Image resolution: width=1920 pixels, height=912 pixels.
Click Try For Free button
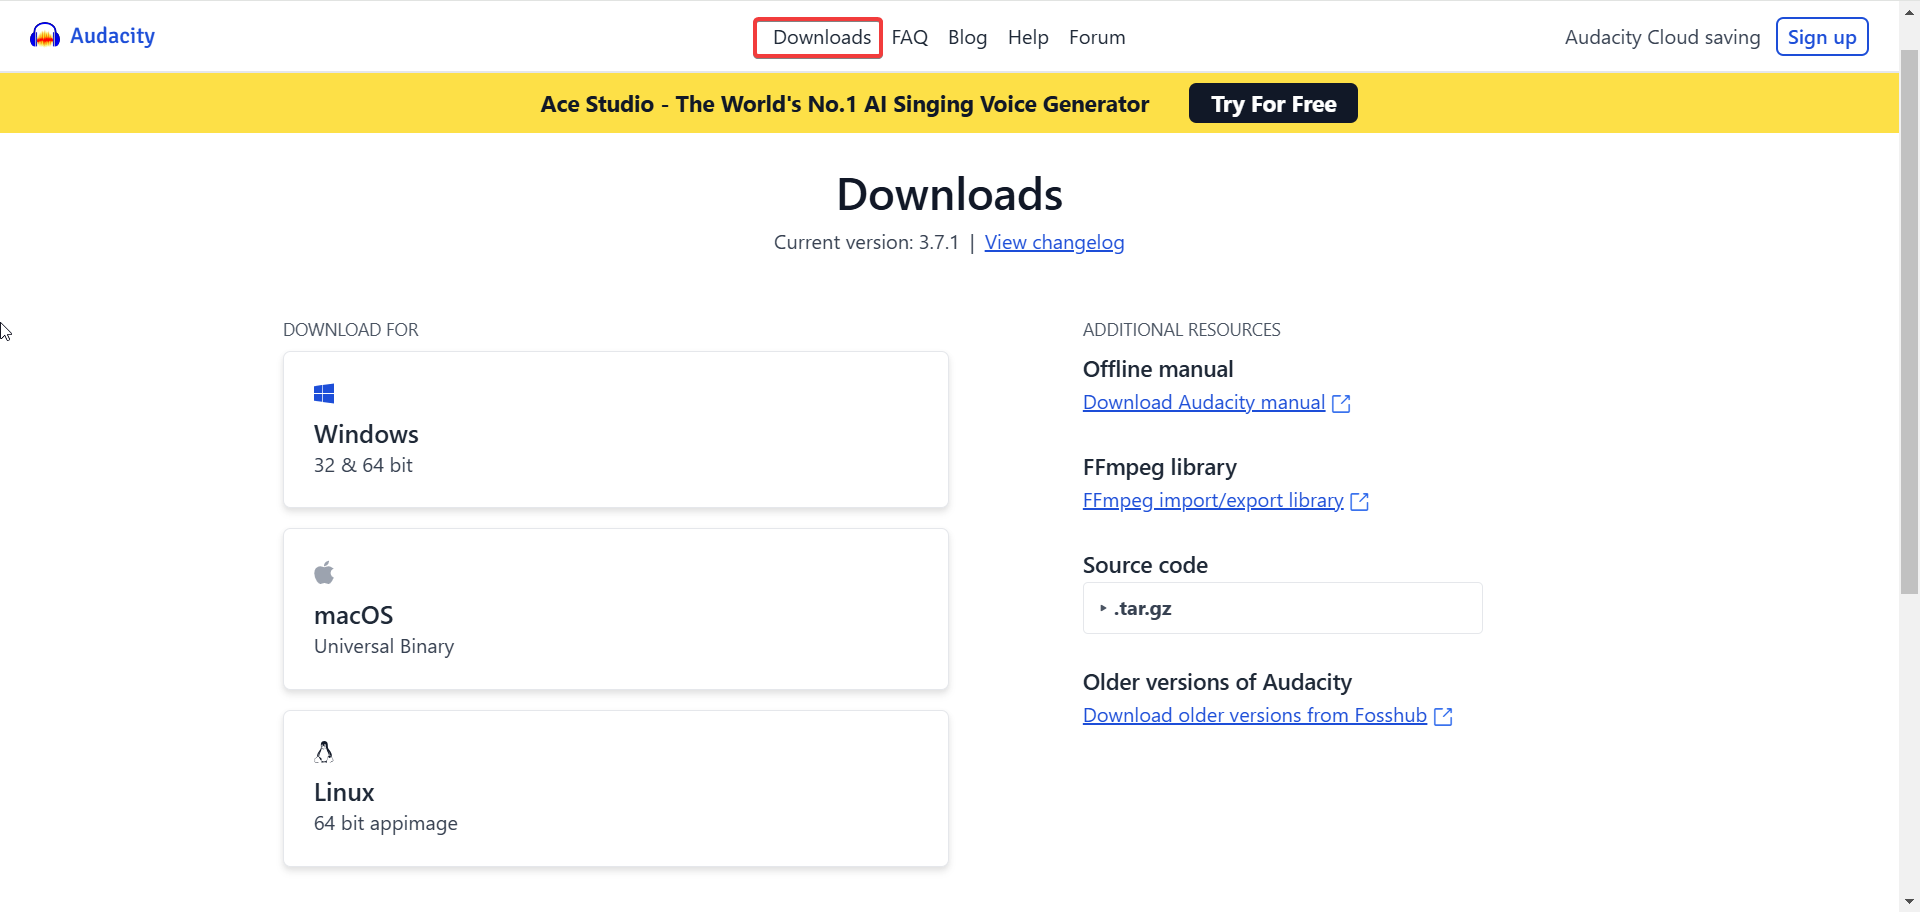pos(1273,103)
